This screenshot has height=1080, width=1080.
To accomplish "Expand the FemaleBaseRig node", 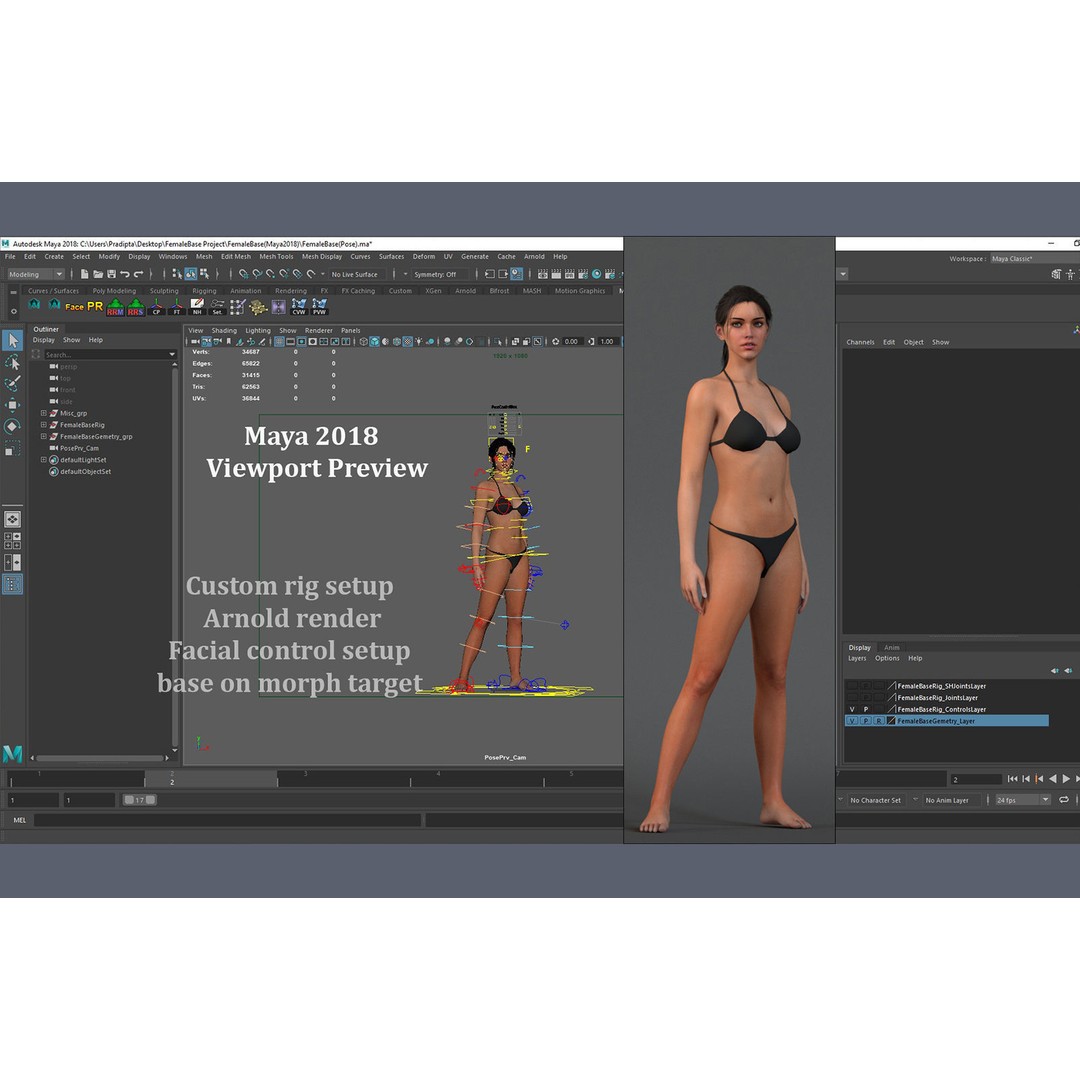I will pyautogui.click(x=43, y=425).
